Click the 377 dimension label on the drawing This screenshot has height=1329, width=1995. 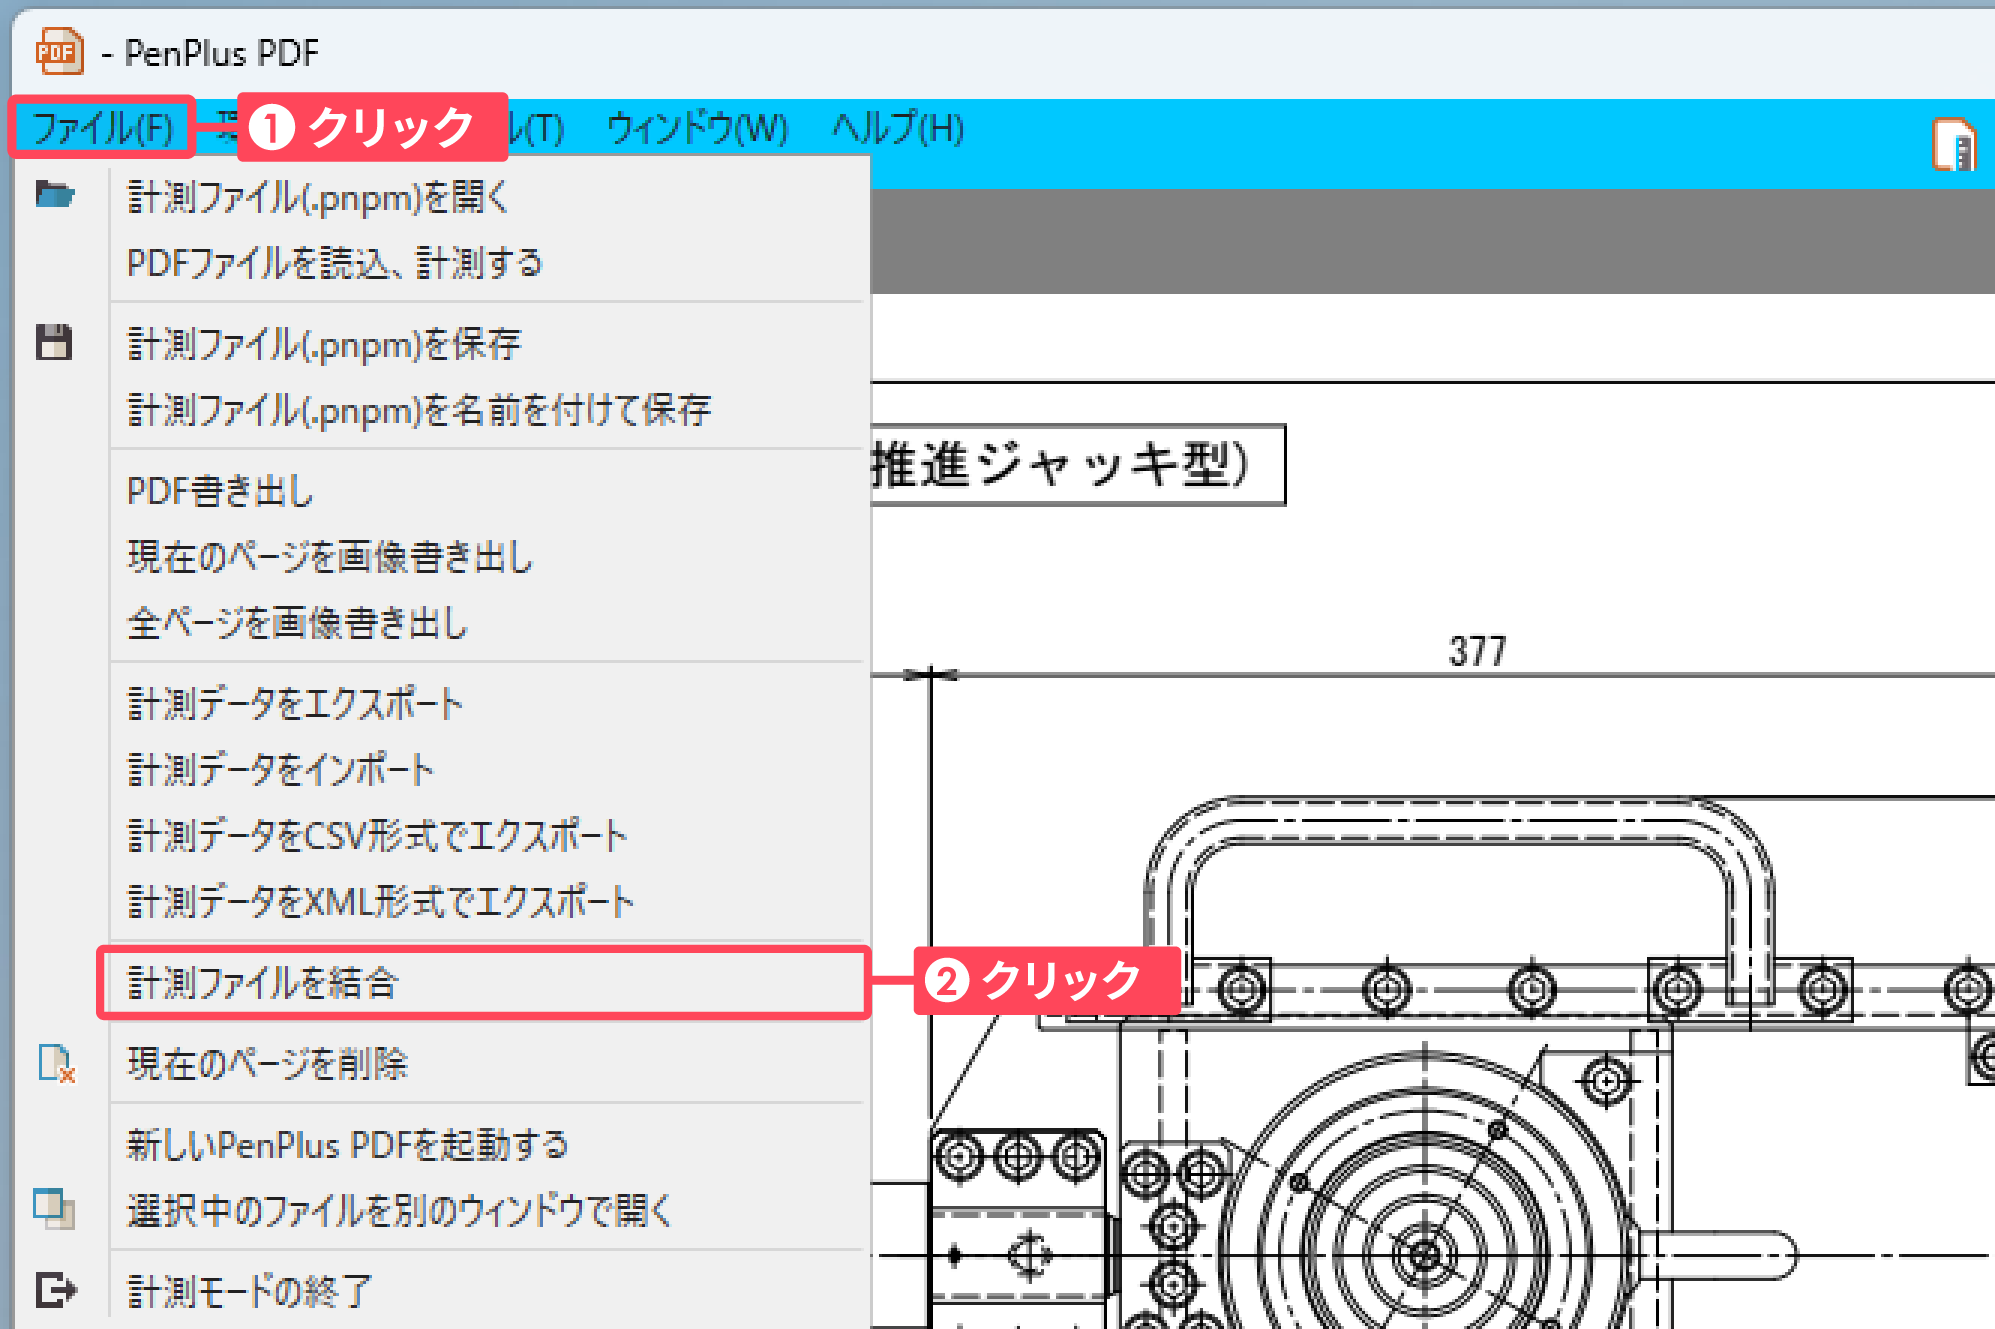point(1477,652)
